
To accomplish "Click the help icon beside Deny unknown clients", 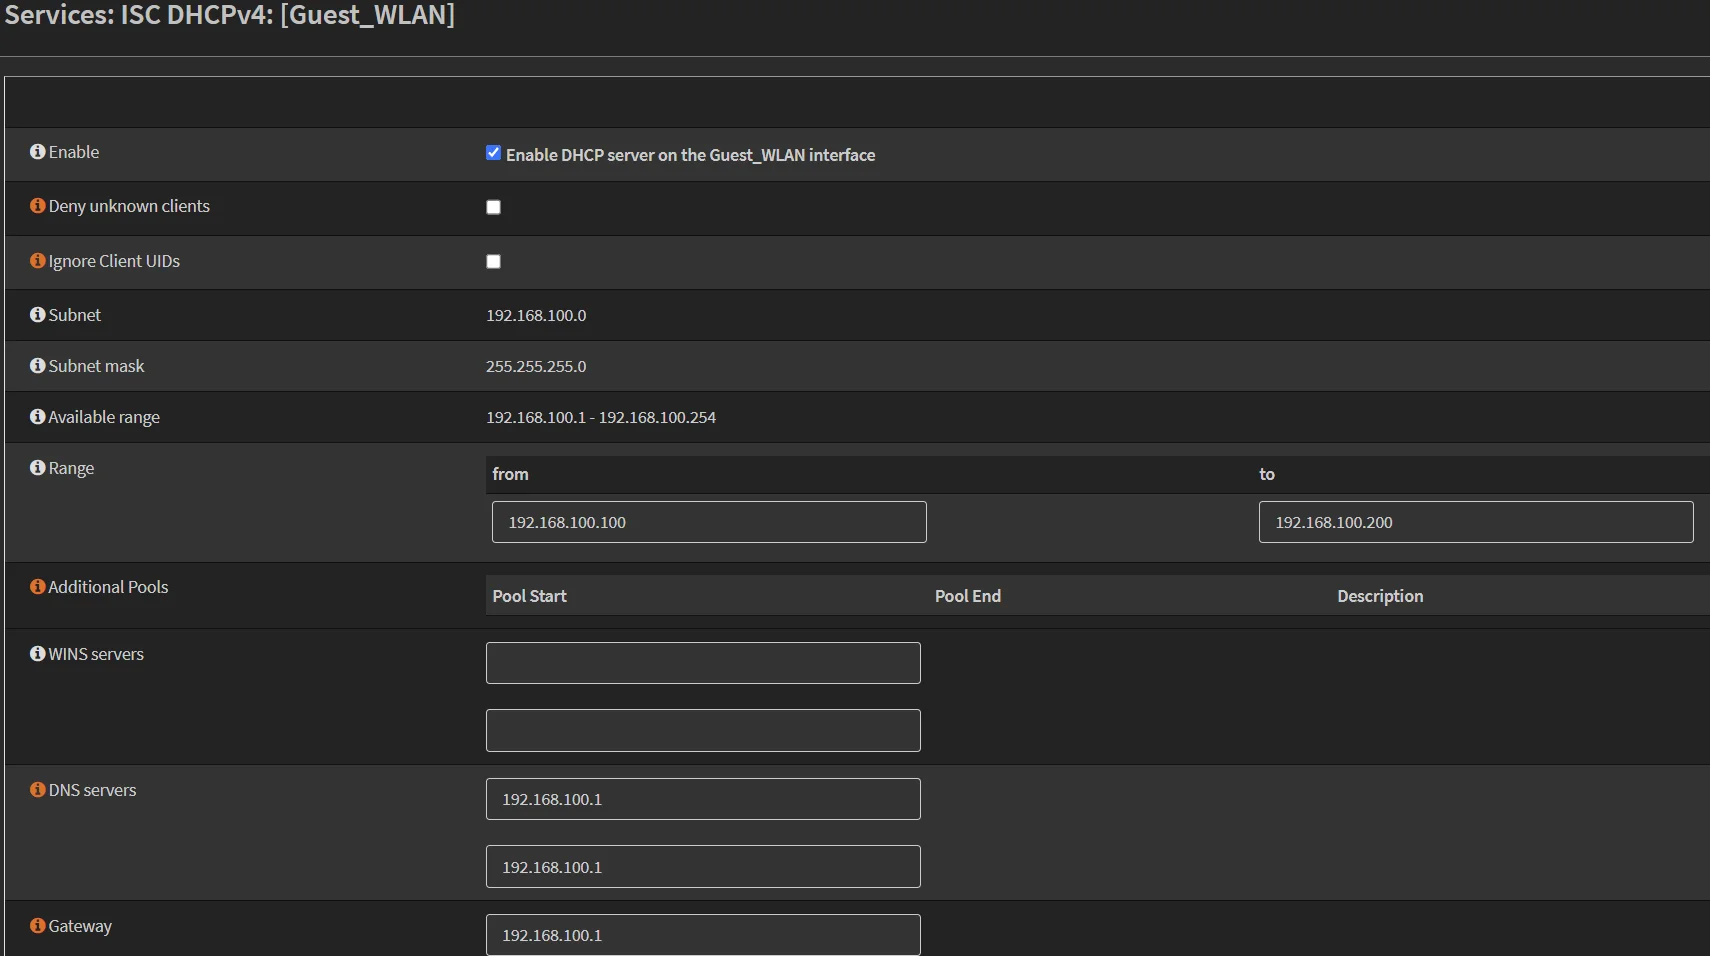I will point(38,206).
